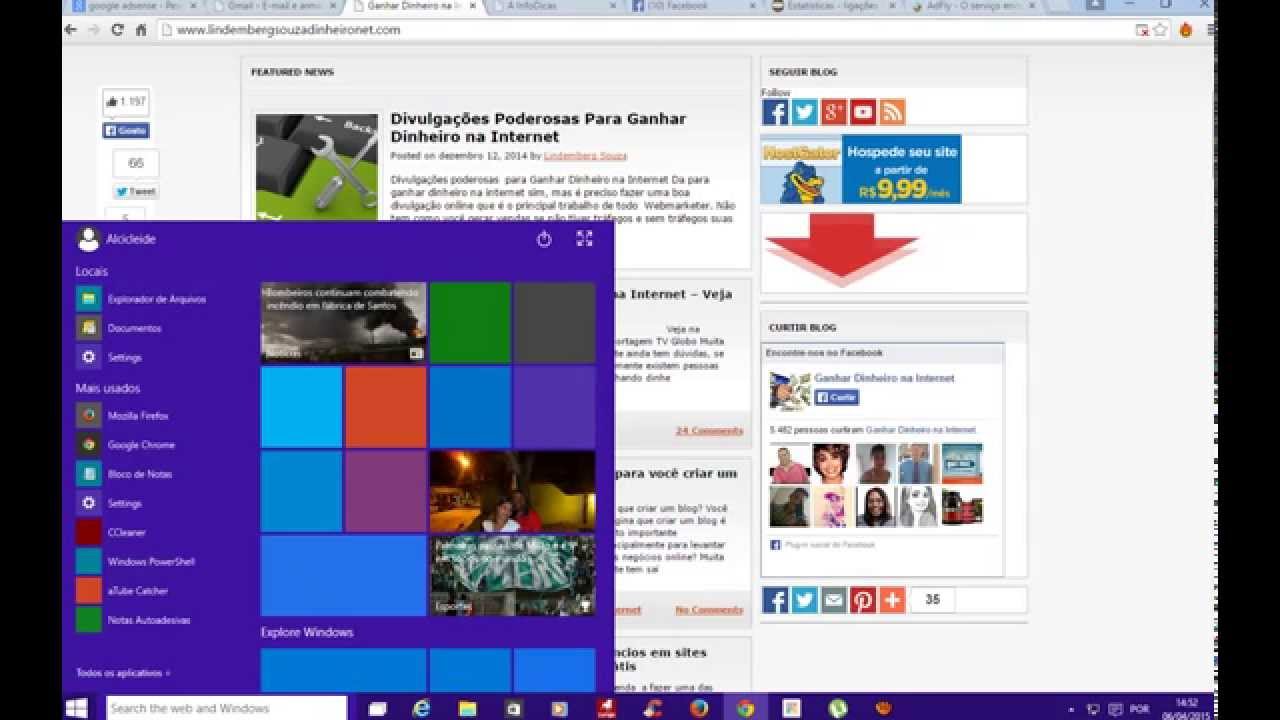The width and height of the screenshot is (1280, 720).
Task: Open article Divulgações Poderosas Para Ganhar Dinheiro
Action: pyautogui.click(x=538, y=127)
